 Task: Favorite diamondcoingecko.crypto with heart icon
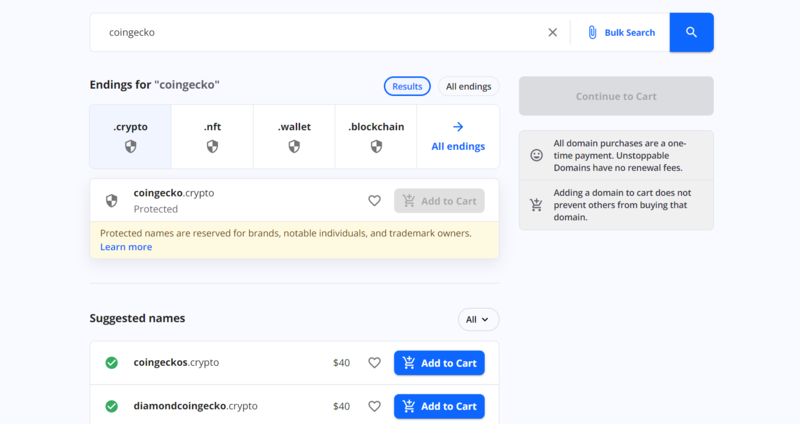pyautogui.click(x=374, y=406)
